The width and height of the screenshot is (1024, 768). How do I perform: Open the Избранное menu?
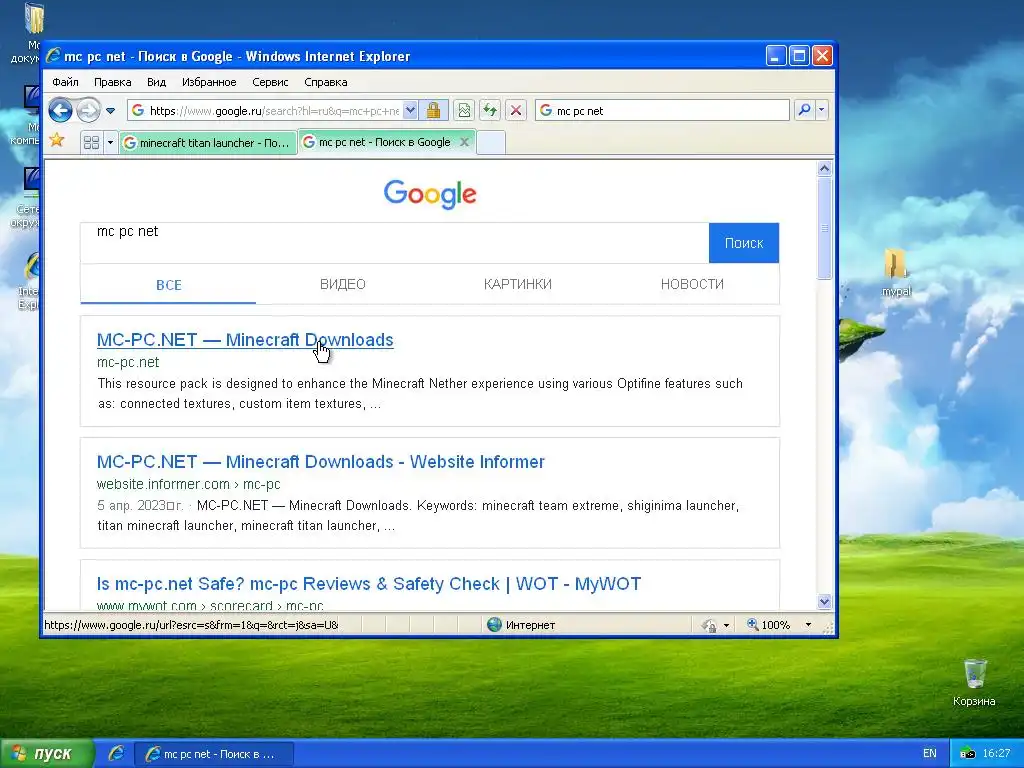pos(209,82)
